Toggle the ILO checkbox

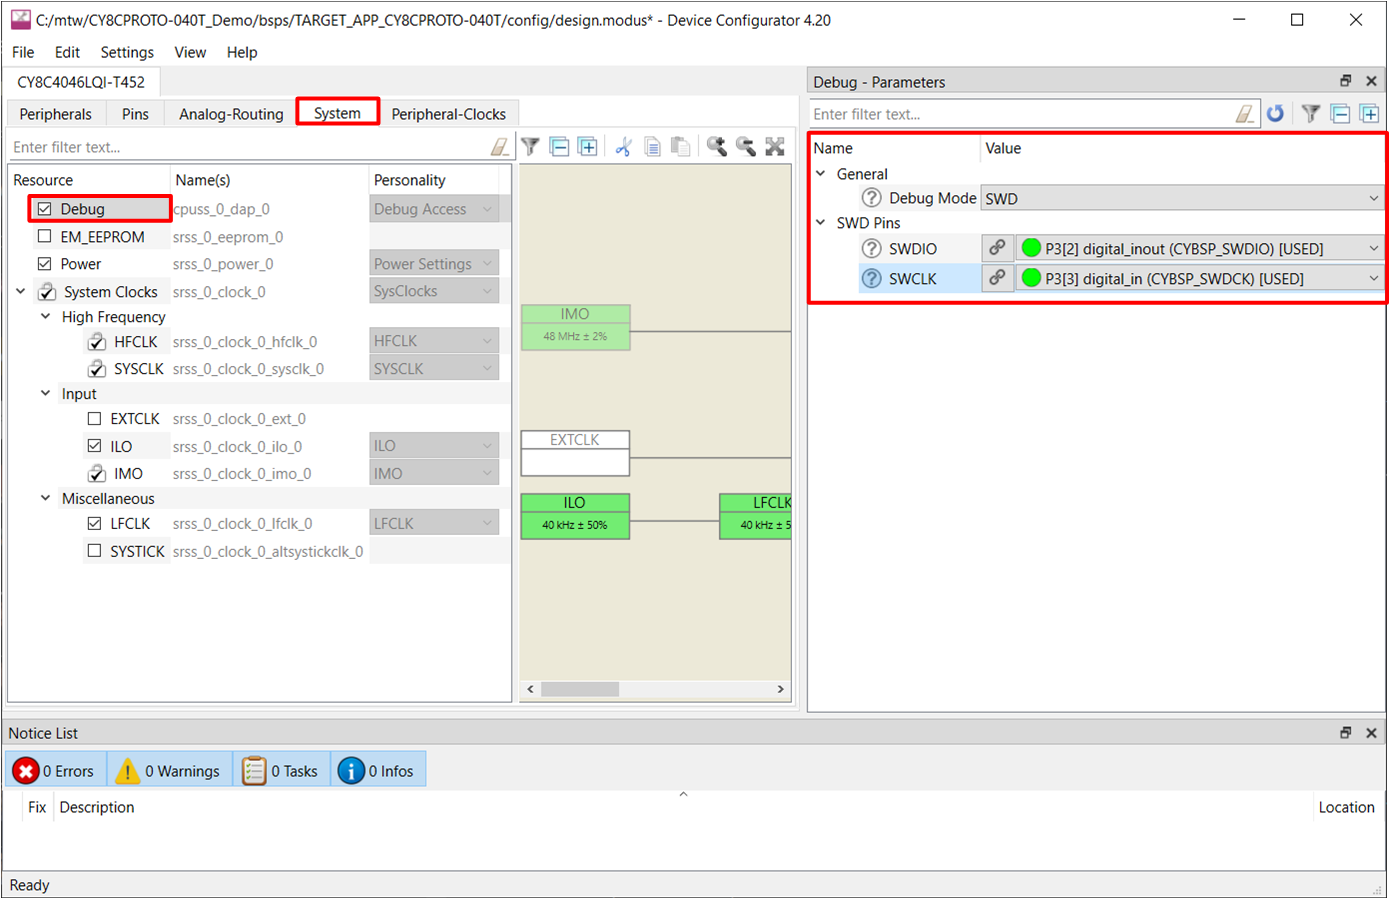(94, 446)
